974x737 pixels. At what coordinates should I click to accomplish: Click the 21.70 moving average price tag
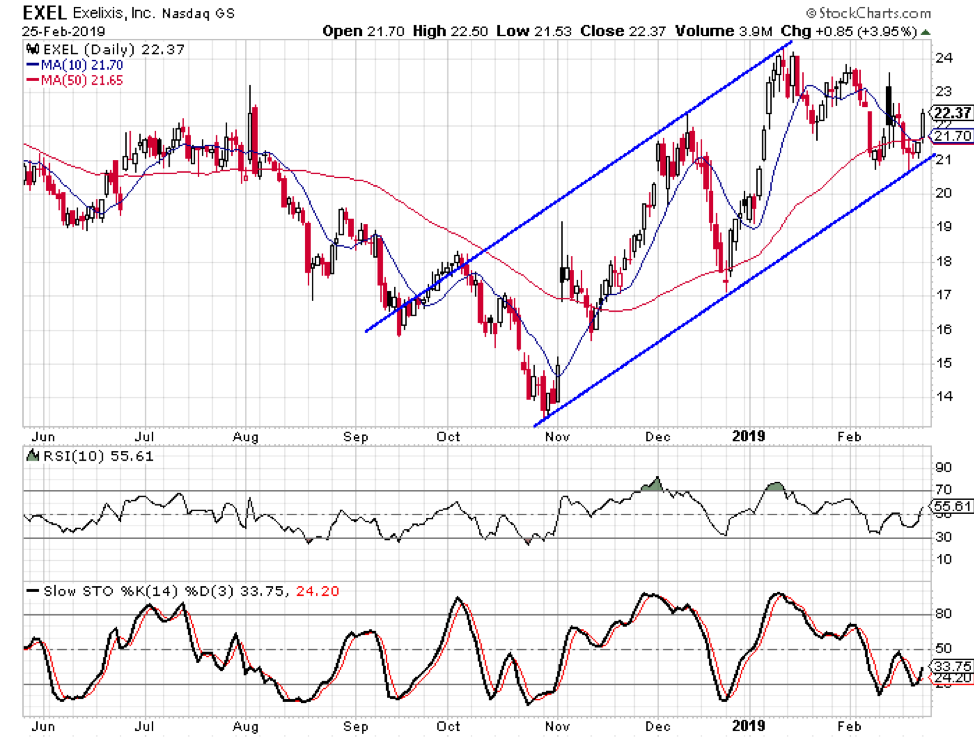pos(952,136)
